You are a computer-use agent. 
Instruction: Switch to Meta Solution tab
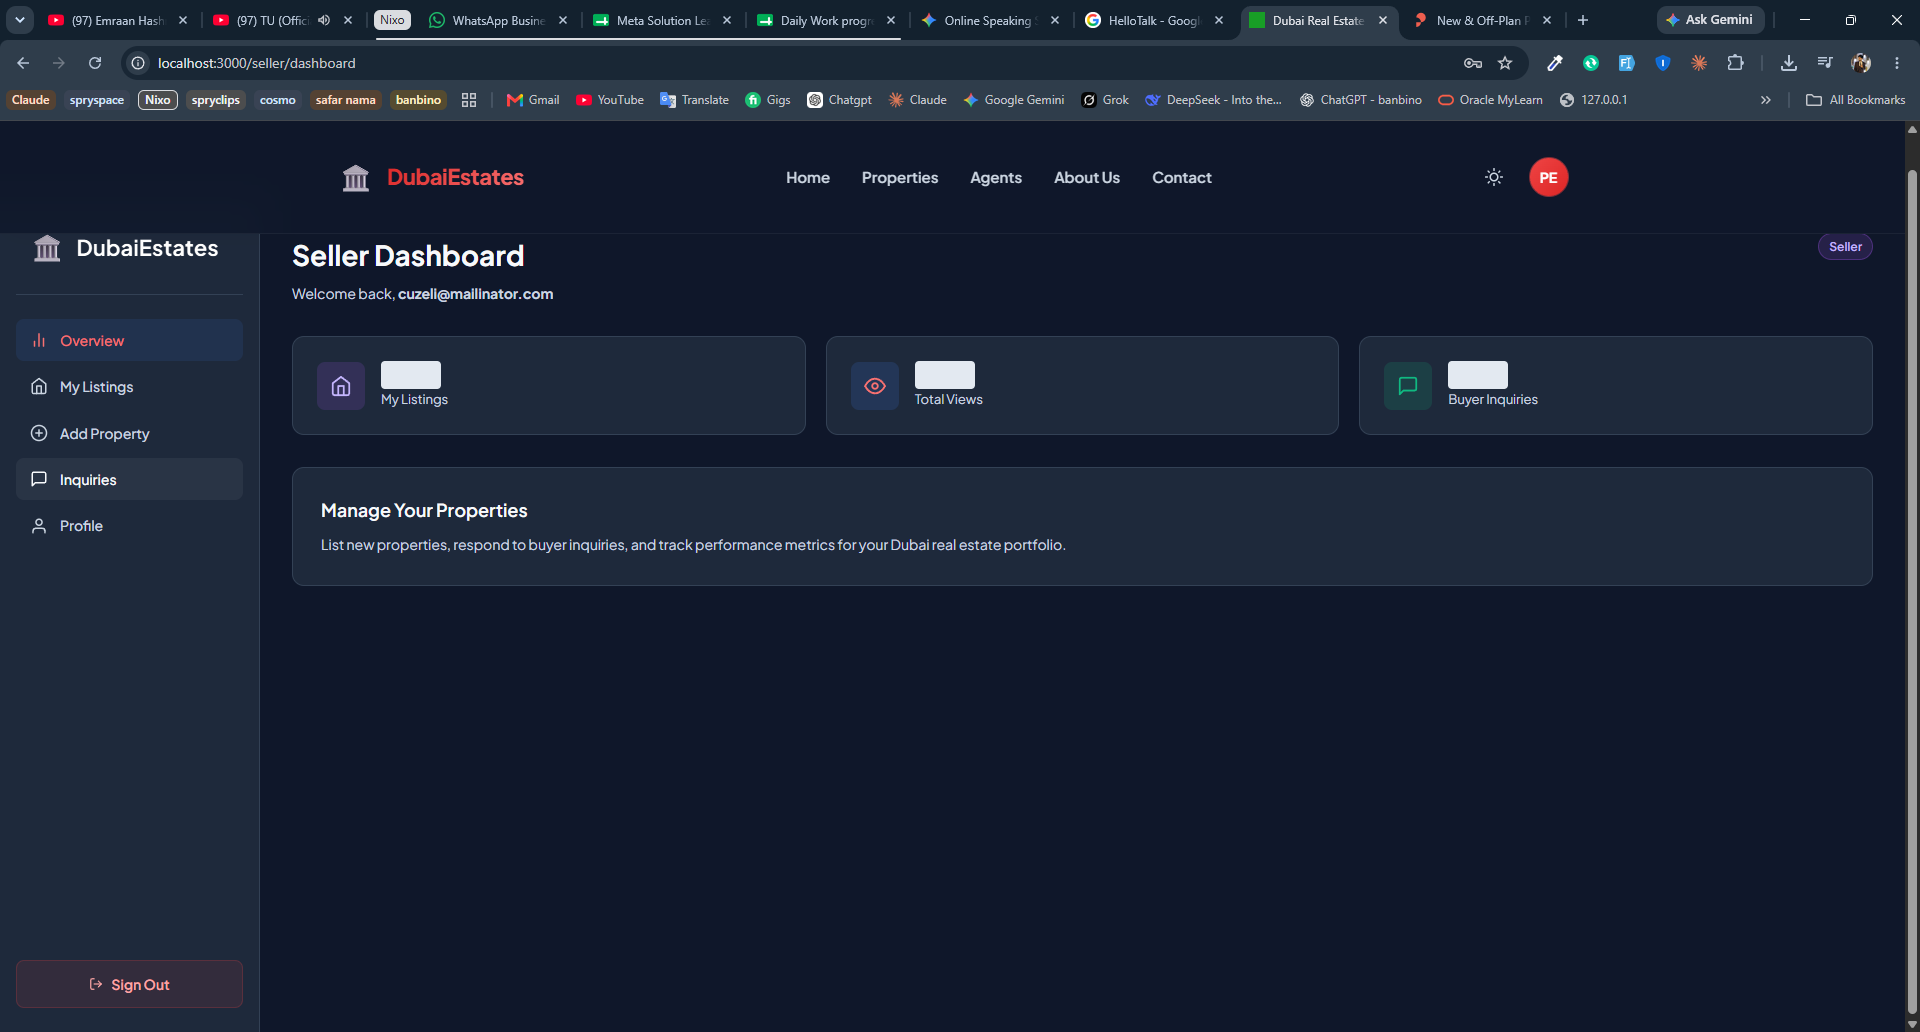click(662, 20)
